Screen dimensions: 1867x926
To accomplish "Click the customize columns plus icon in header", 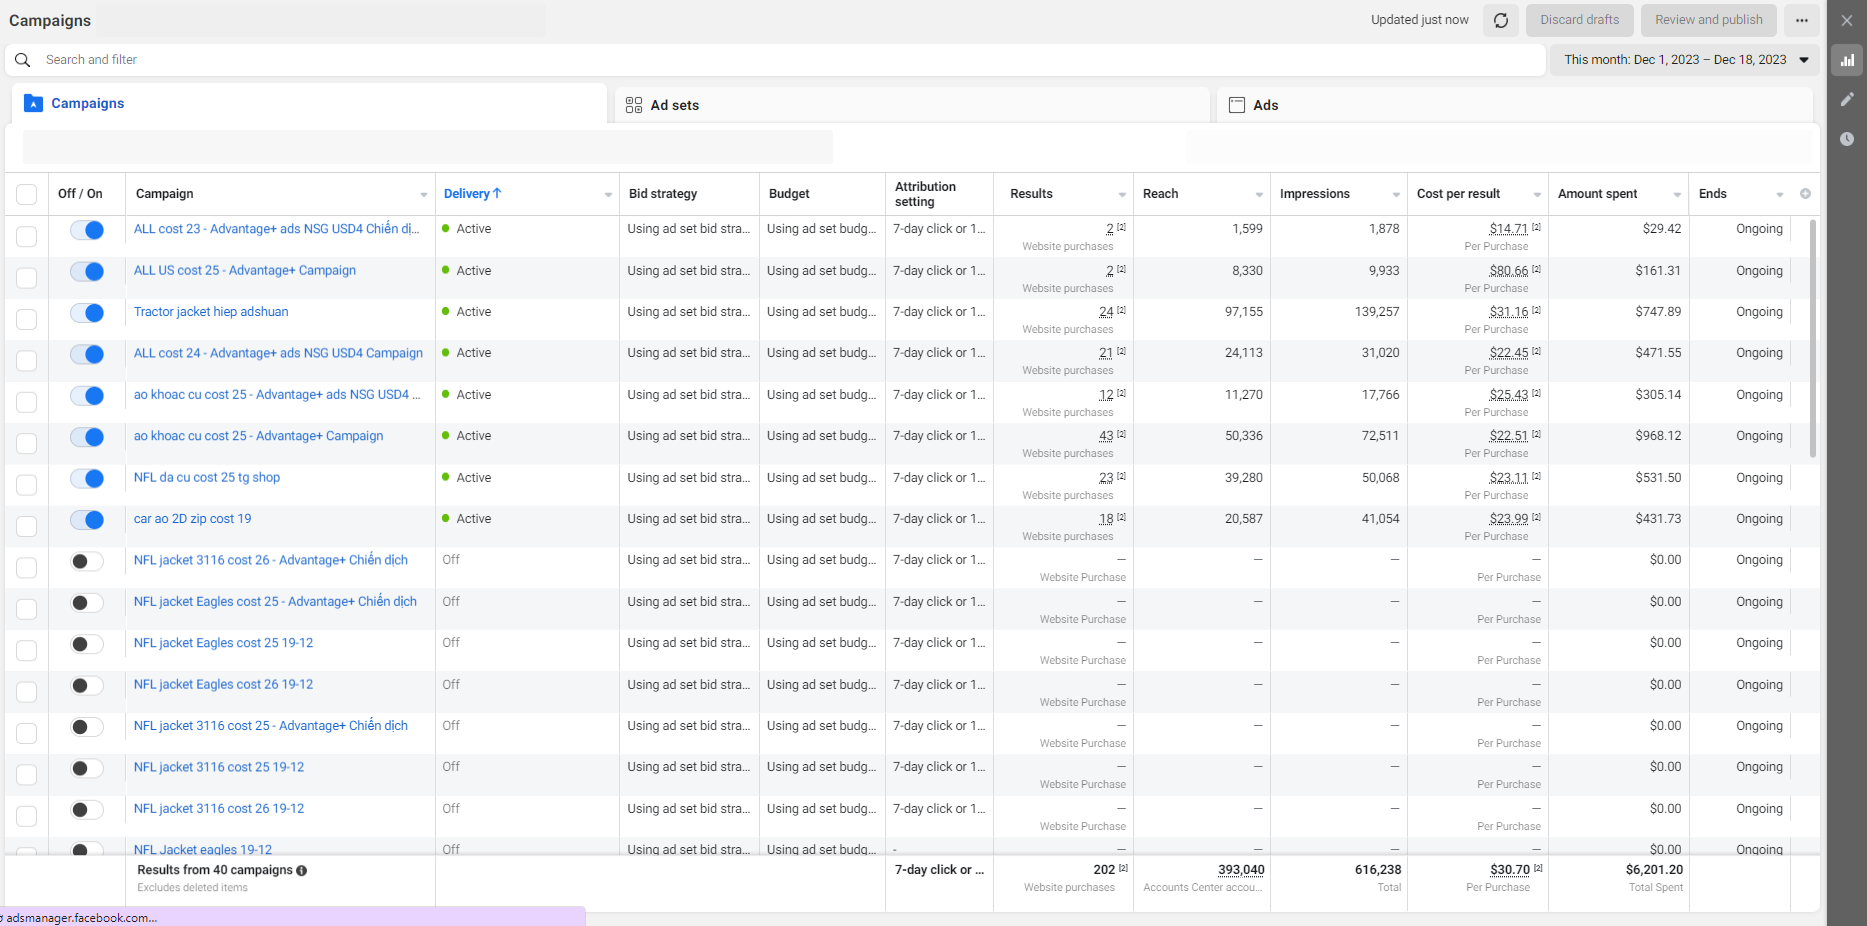I will tap(1805, 194).
